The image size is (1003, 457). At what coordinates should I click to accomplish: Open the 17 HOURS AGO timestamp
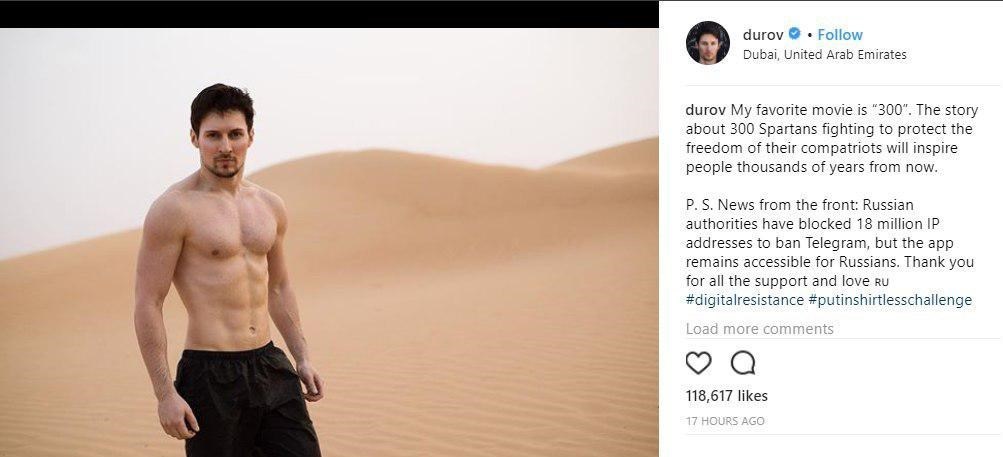coord(725,421)
